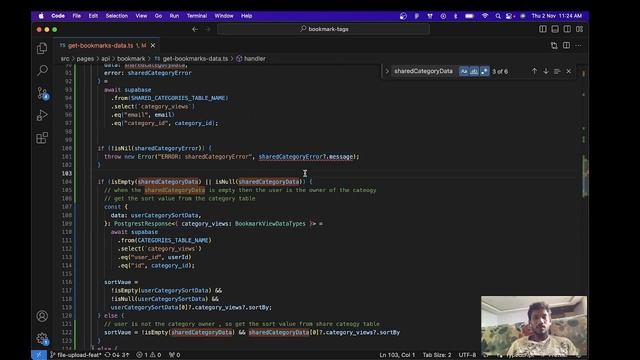
Task: Open the Extensions view
Action: tap(42, 138)
